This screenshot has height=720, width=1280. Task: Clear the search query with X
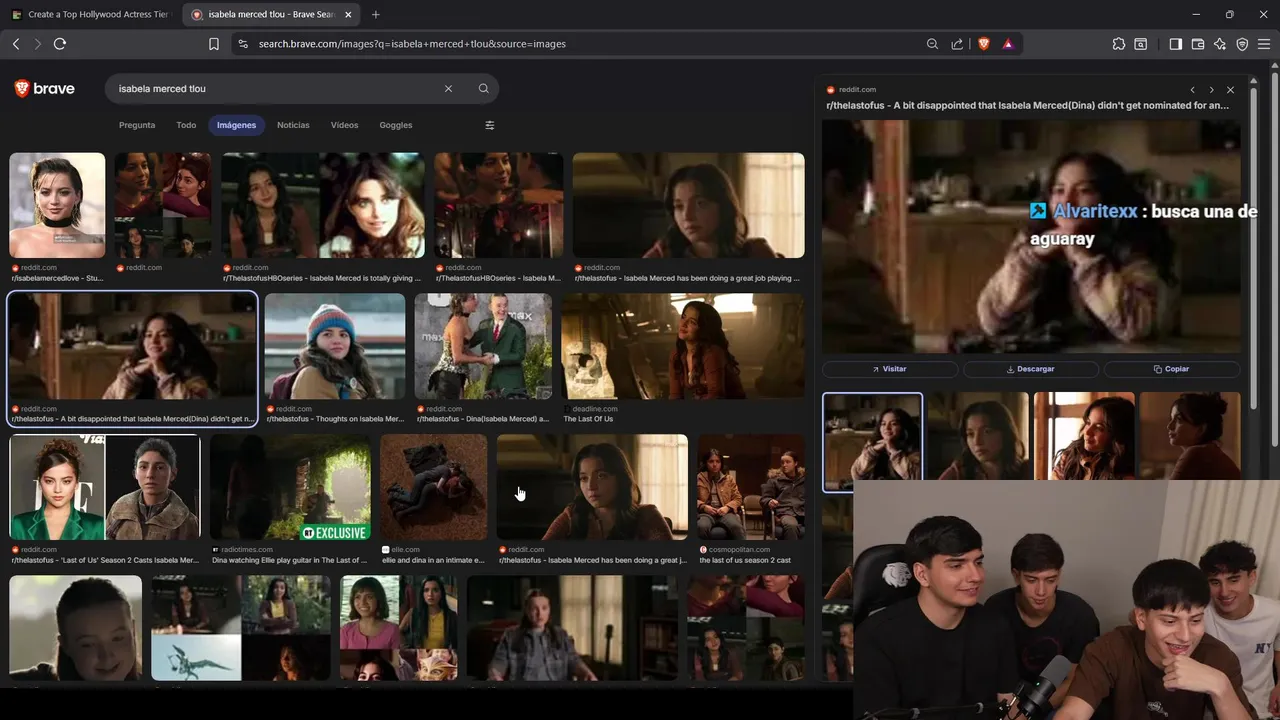pyautogui.click(x=448, y=88)
